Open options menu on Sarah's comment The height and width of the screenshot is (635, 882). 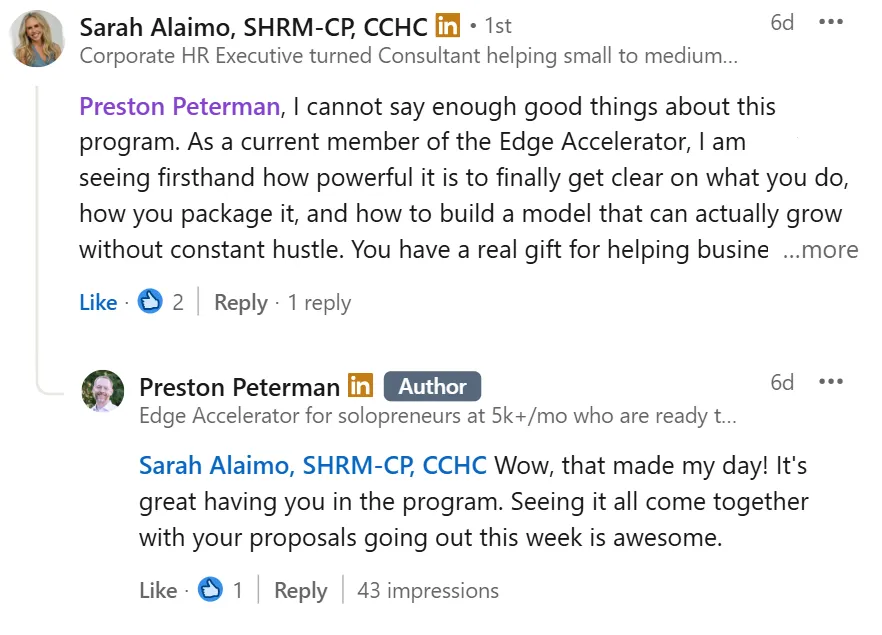[x=830, y=22]
